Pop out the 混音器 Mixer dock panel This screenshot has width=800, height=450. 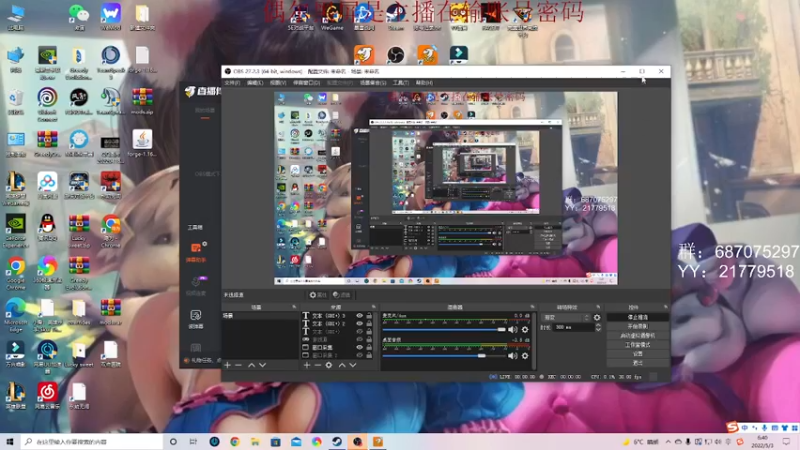[x=533, y=307]
